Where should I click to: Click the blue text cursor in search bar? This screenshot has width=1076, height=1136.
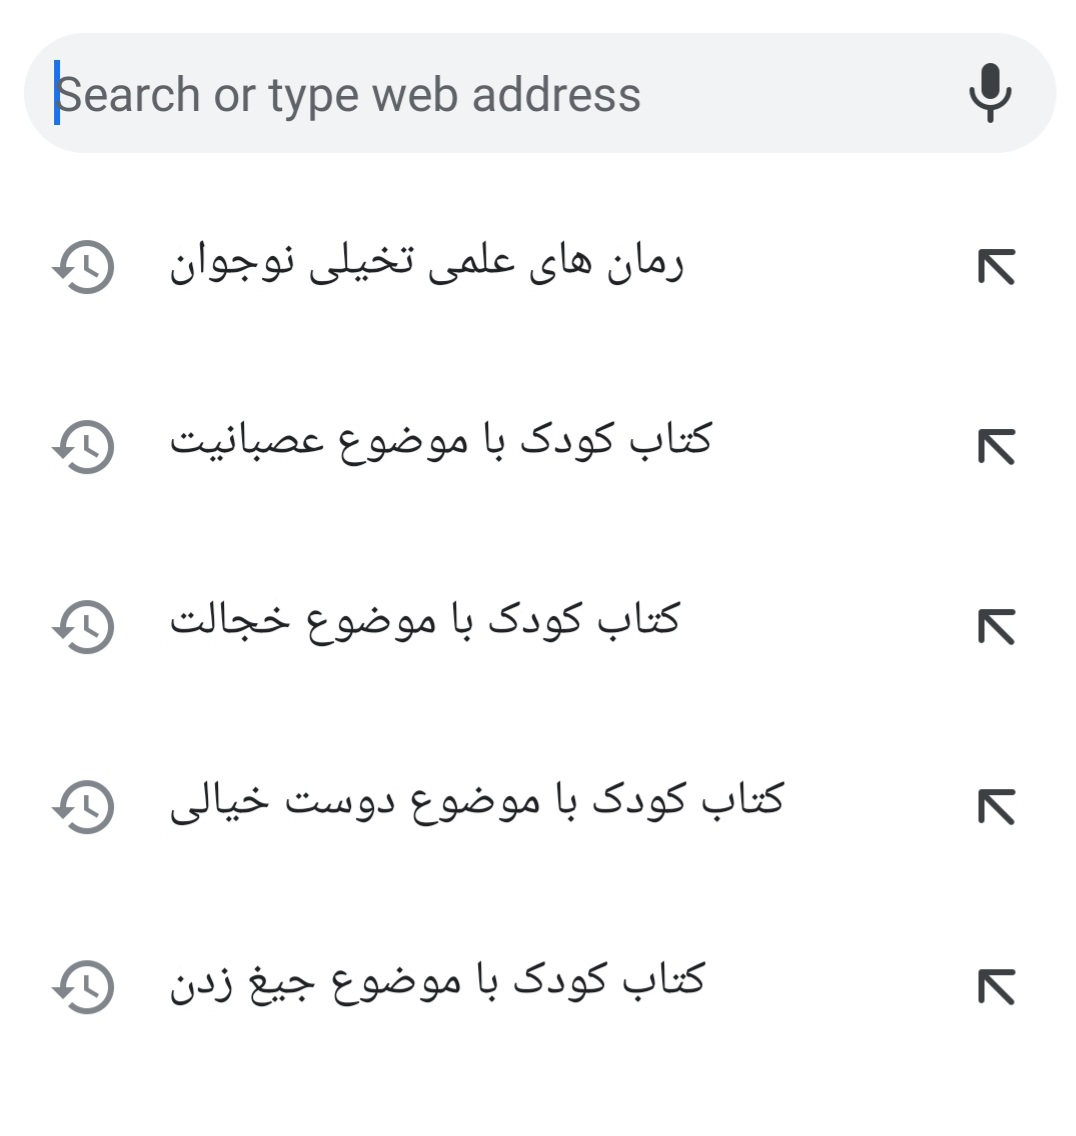tap(57, 93)
